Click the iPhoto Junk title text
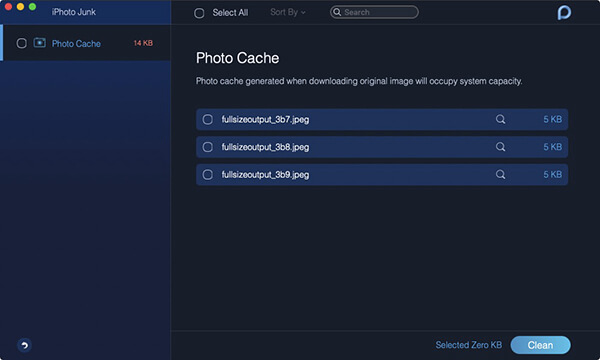600x360 pixels. (74, 12)
